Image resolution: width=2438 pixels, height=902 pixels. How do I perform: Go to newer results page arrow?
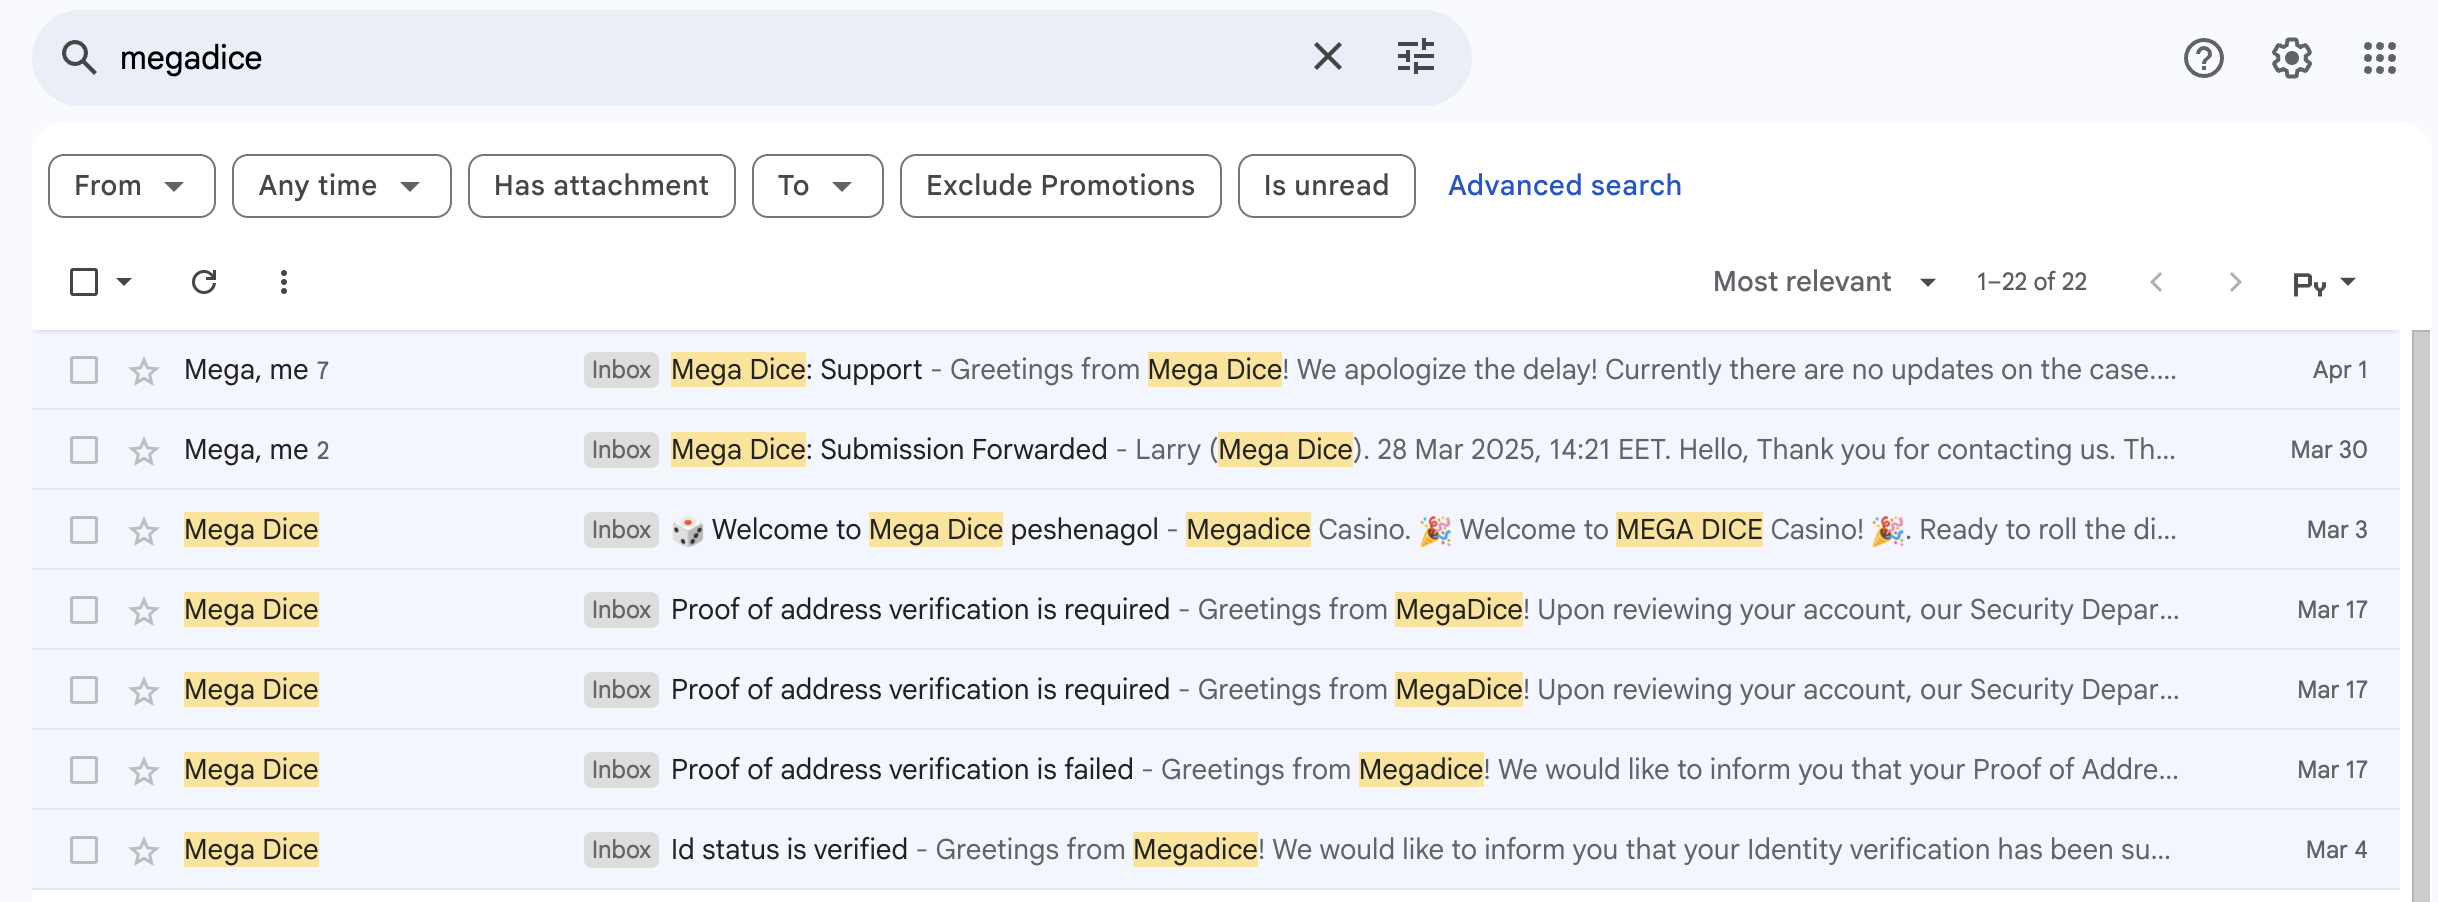(2157, 282)
